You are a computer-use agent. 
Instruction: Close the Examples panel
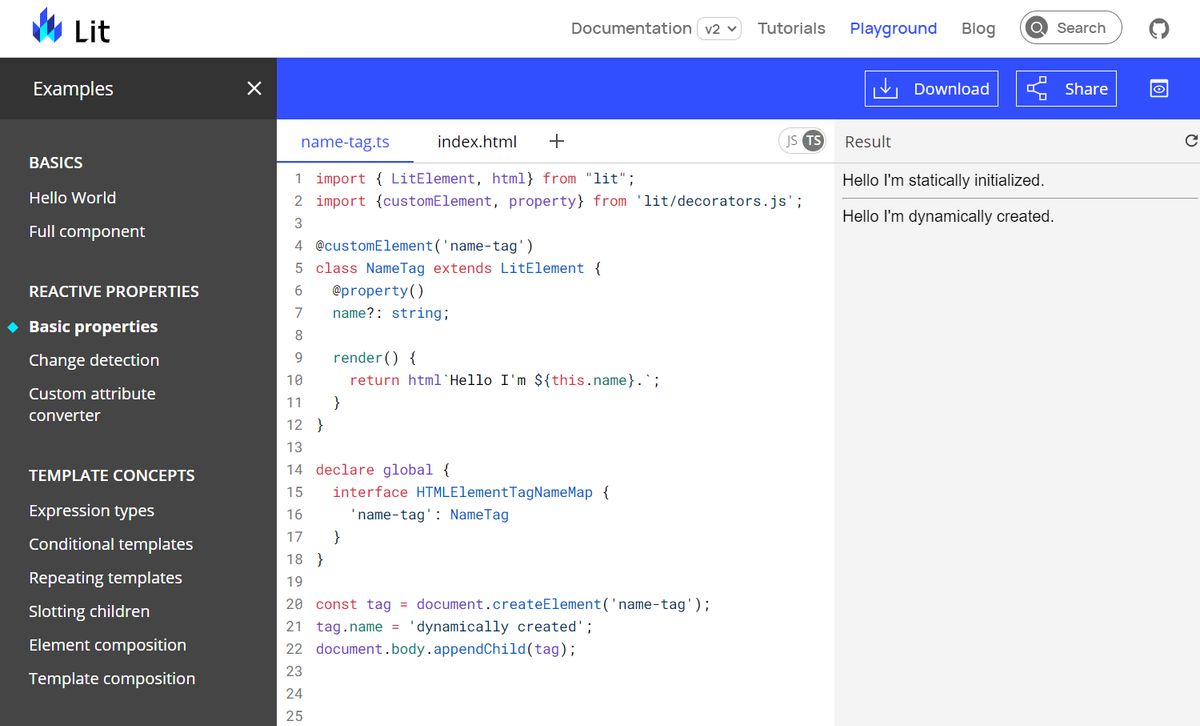pos(254,89)
